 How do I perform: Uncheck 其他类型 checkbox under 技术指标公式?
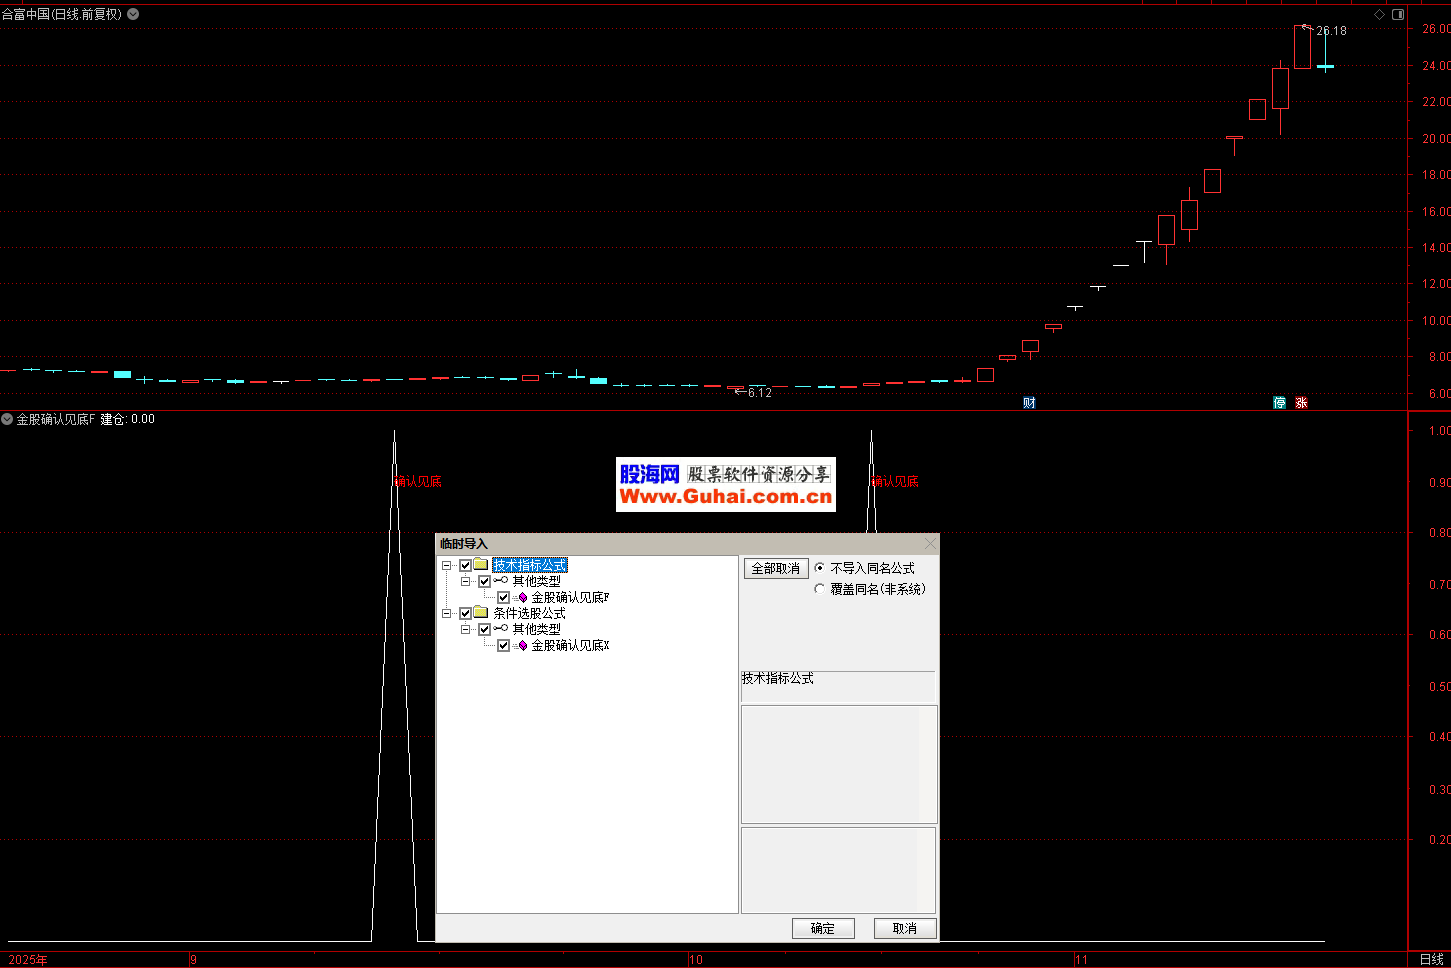pos(484,581)
